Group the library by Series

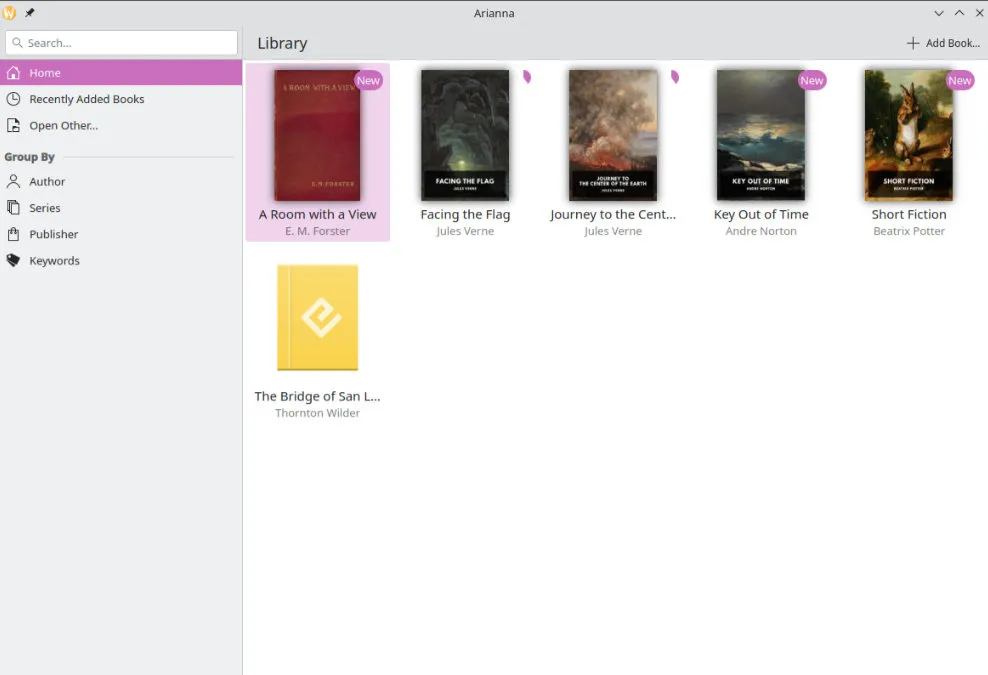[45, 208]
